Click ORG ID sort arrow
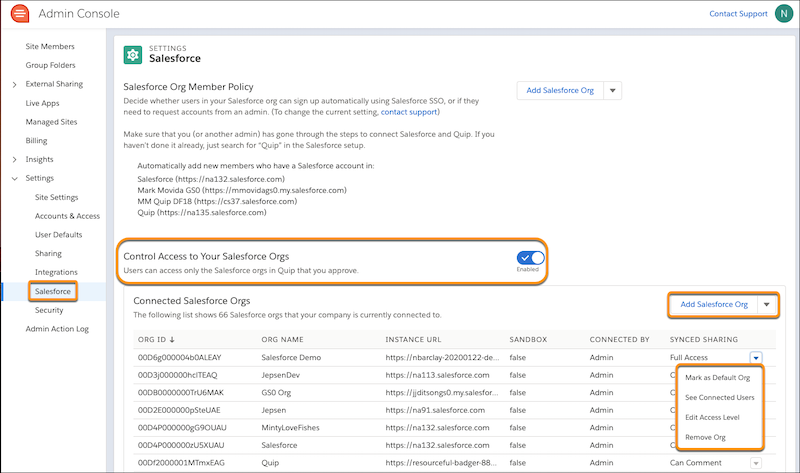This screenshot has width=800, height=473. (x=172, y=340)
